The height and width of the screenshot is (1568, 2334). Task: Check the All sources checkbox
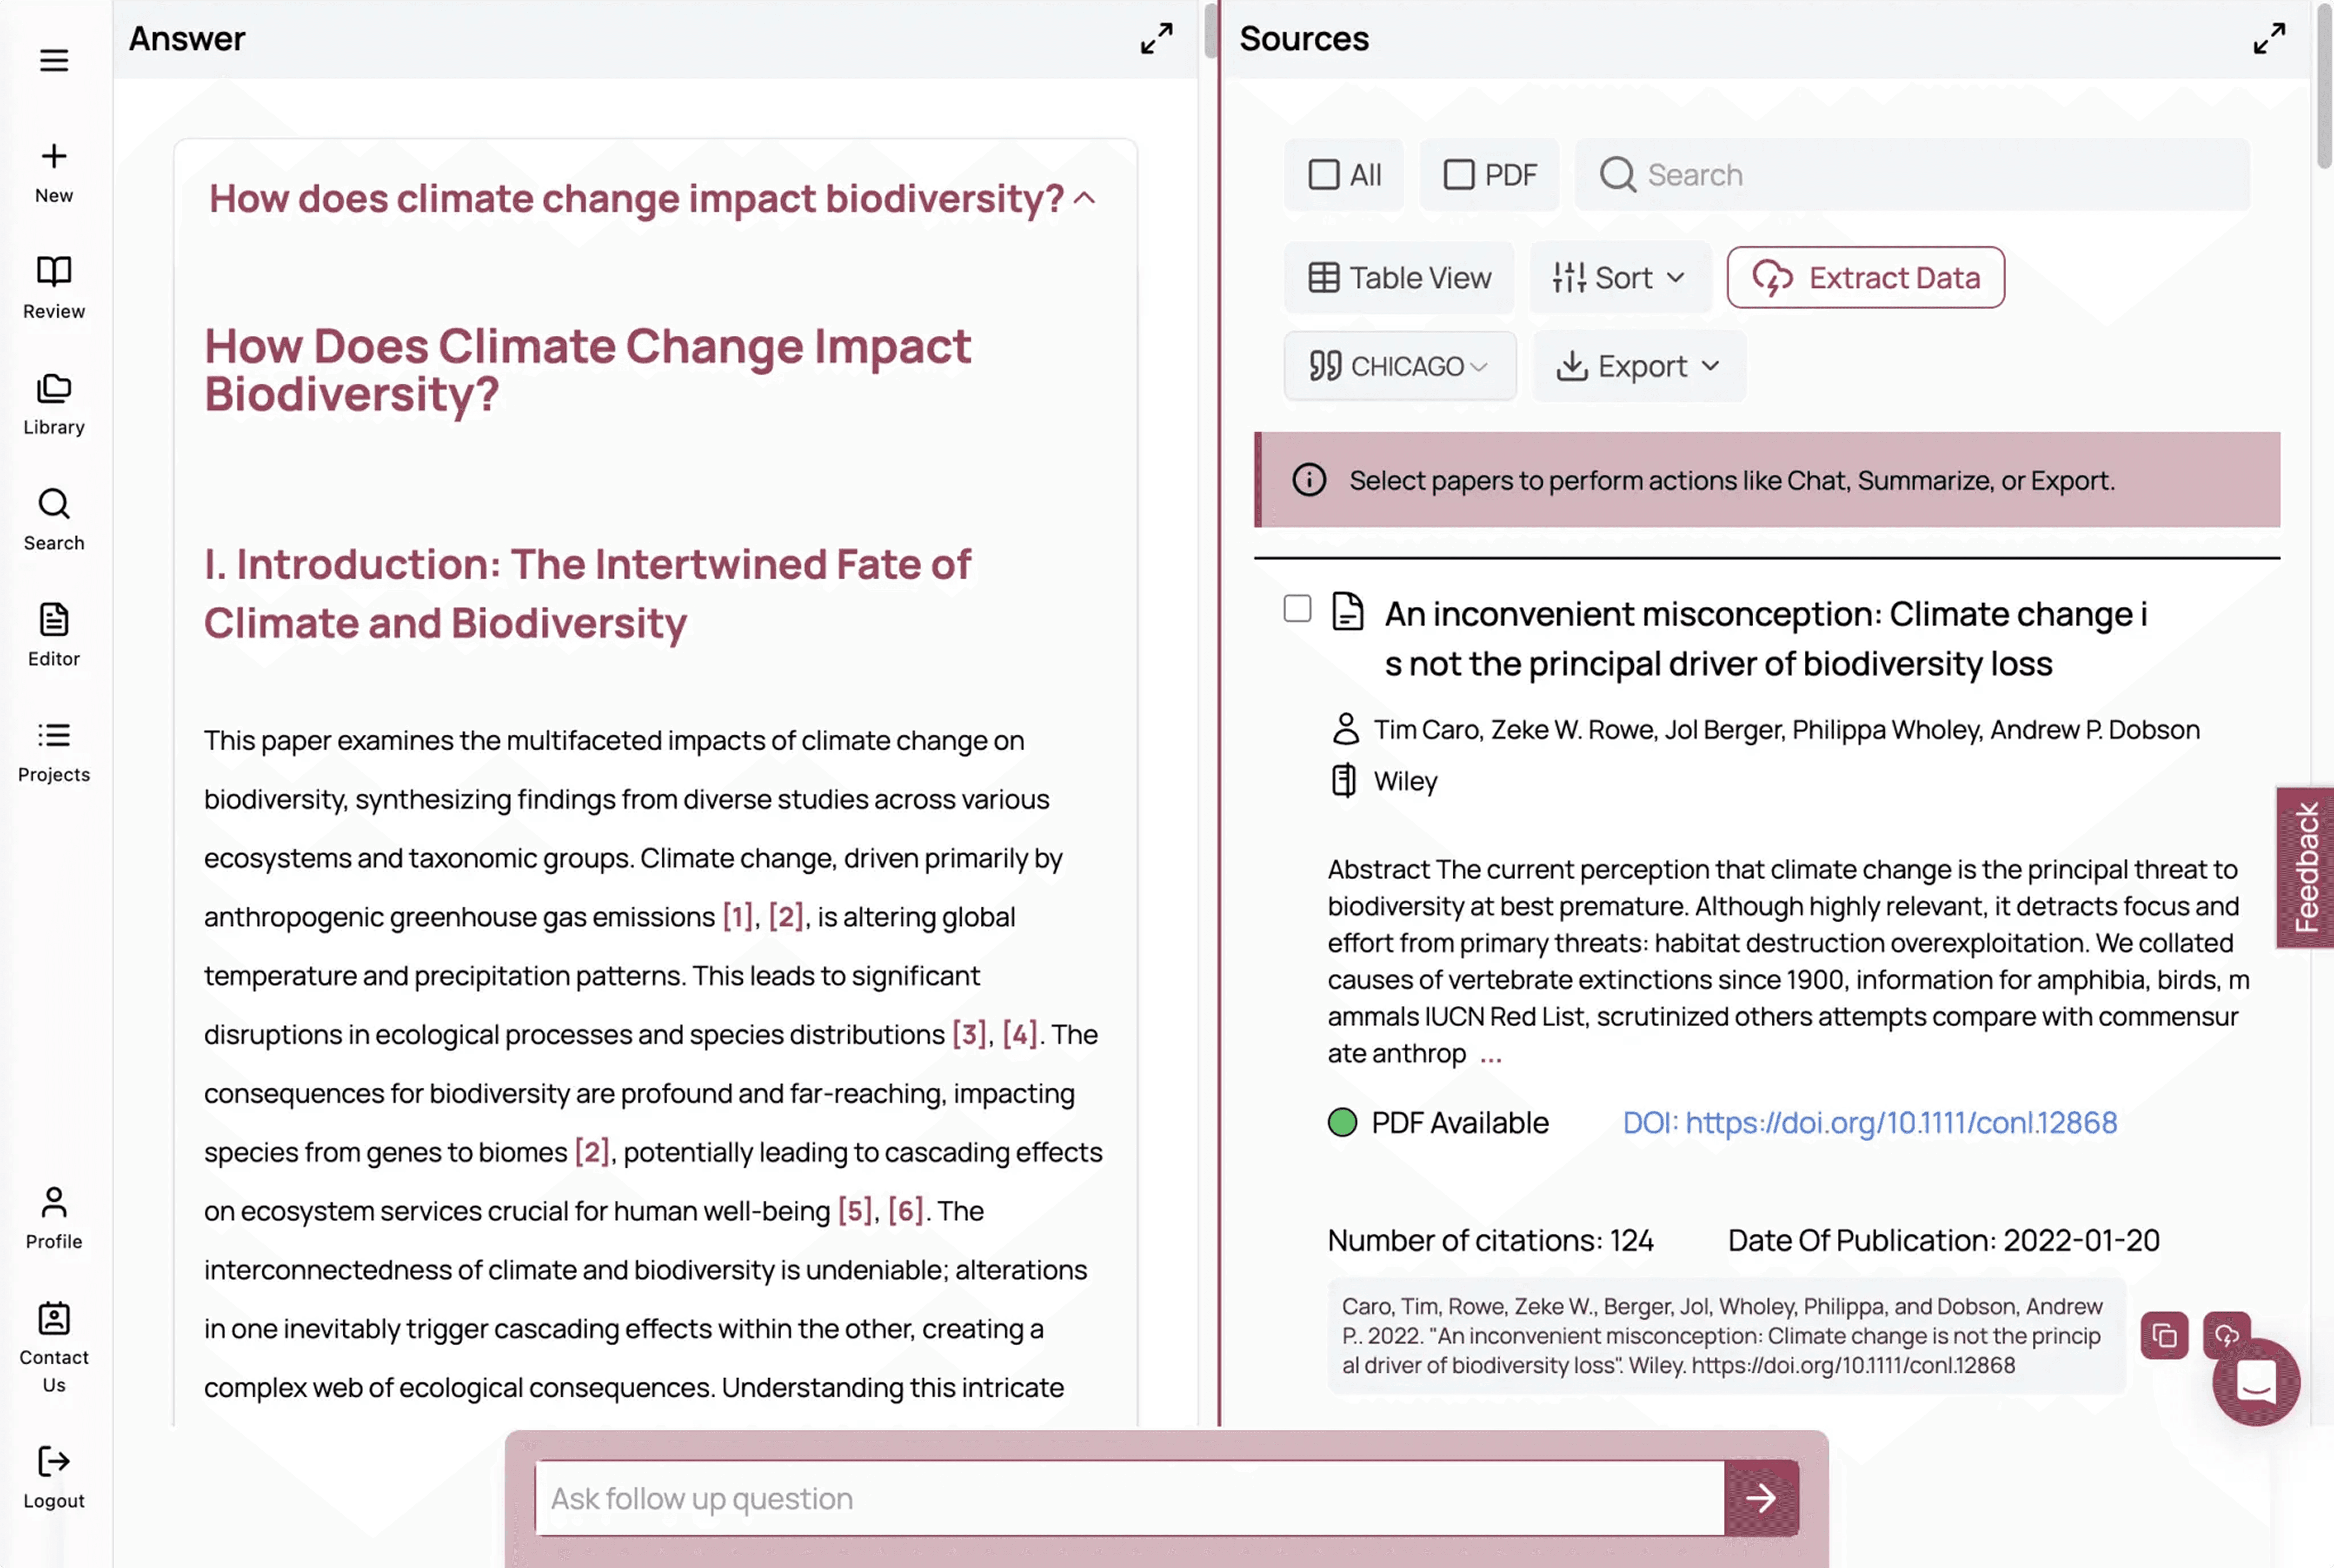coord(1324,175)
